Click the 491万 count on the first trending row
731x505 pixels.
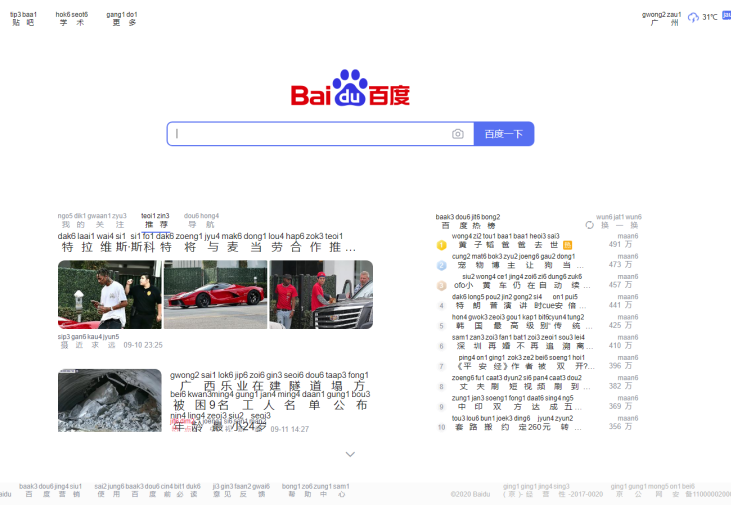[621, 244]
